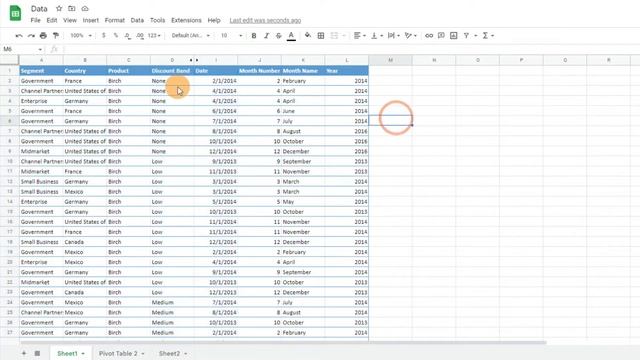640x360 pixels.
Task: Click the Insert link icon
Action: tap(429, 36)
